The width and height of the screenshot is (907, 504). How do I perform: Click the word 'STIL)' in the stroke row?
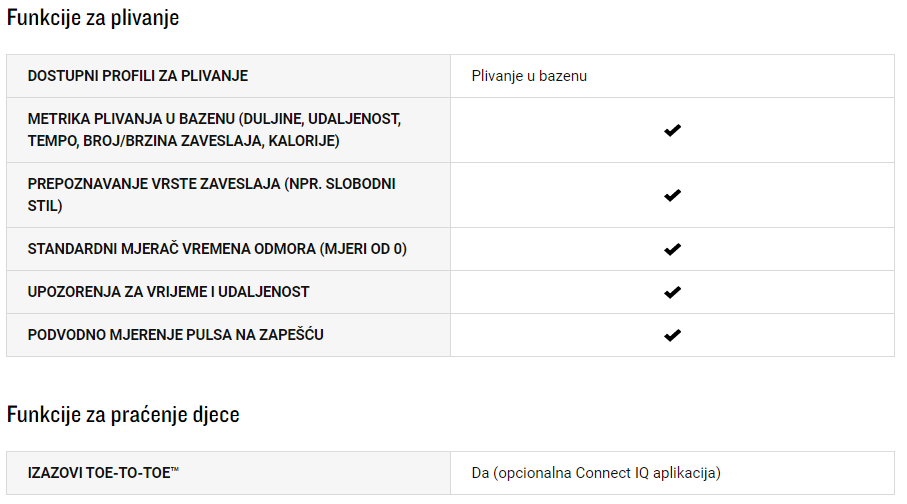45,205
